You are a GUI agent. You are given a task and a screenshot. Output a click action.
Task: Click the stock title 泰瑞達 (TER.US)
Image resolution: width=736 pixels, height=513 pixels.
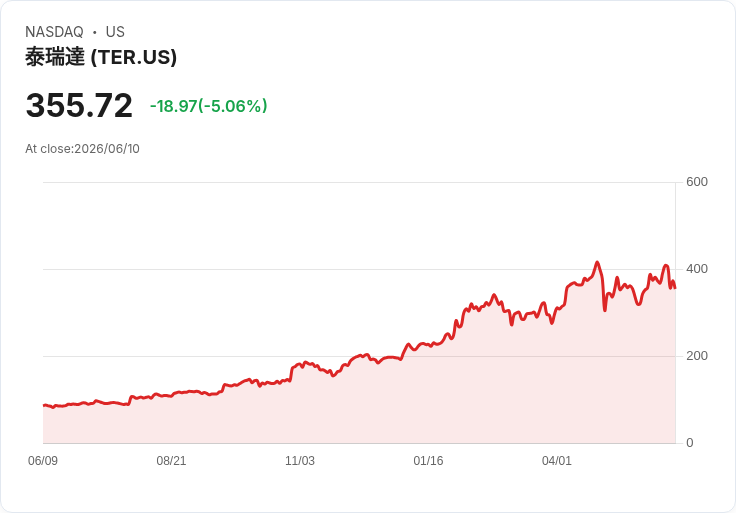tap(101, 57)
